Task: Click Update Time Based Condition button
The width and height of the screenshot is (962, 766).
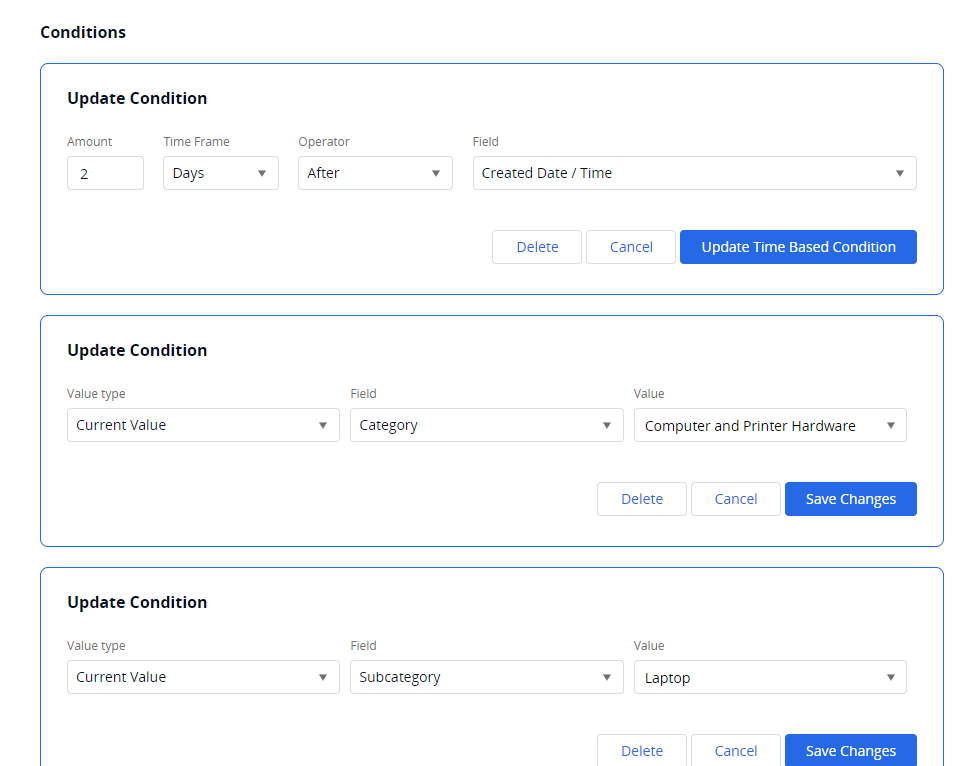Action: click(798, 247)
